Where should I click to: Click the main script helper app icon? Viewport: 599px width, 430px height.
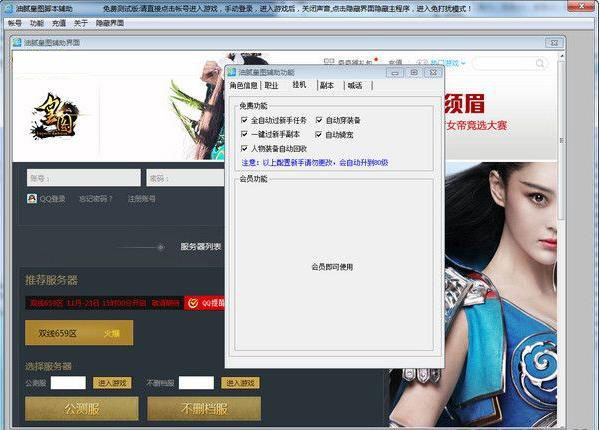[8, 8]
